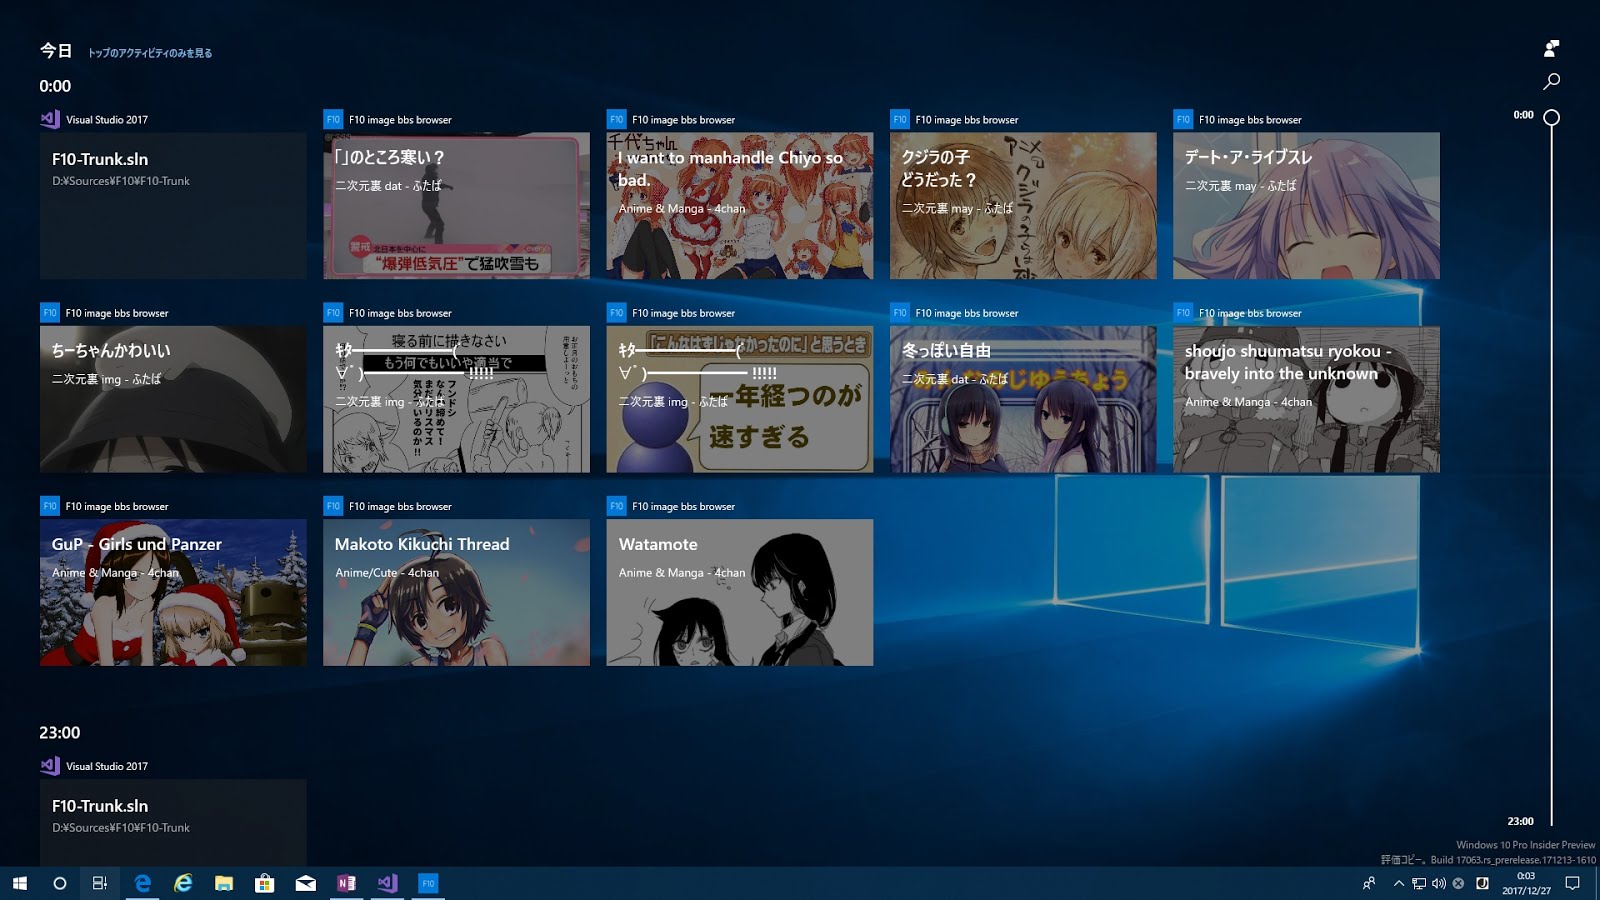Open the 'Watamote' activity card
Image resolution: width=1600 pixels, height=900 pixels.
pos(739,592)
